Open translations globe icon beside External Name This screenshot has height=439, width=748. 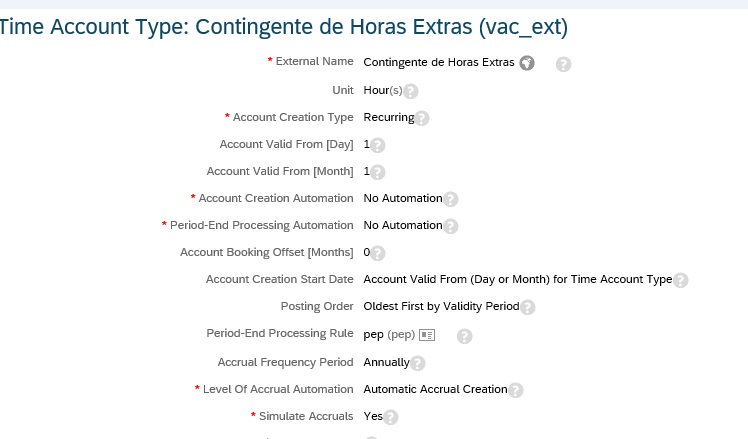click(527, 63)
